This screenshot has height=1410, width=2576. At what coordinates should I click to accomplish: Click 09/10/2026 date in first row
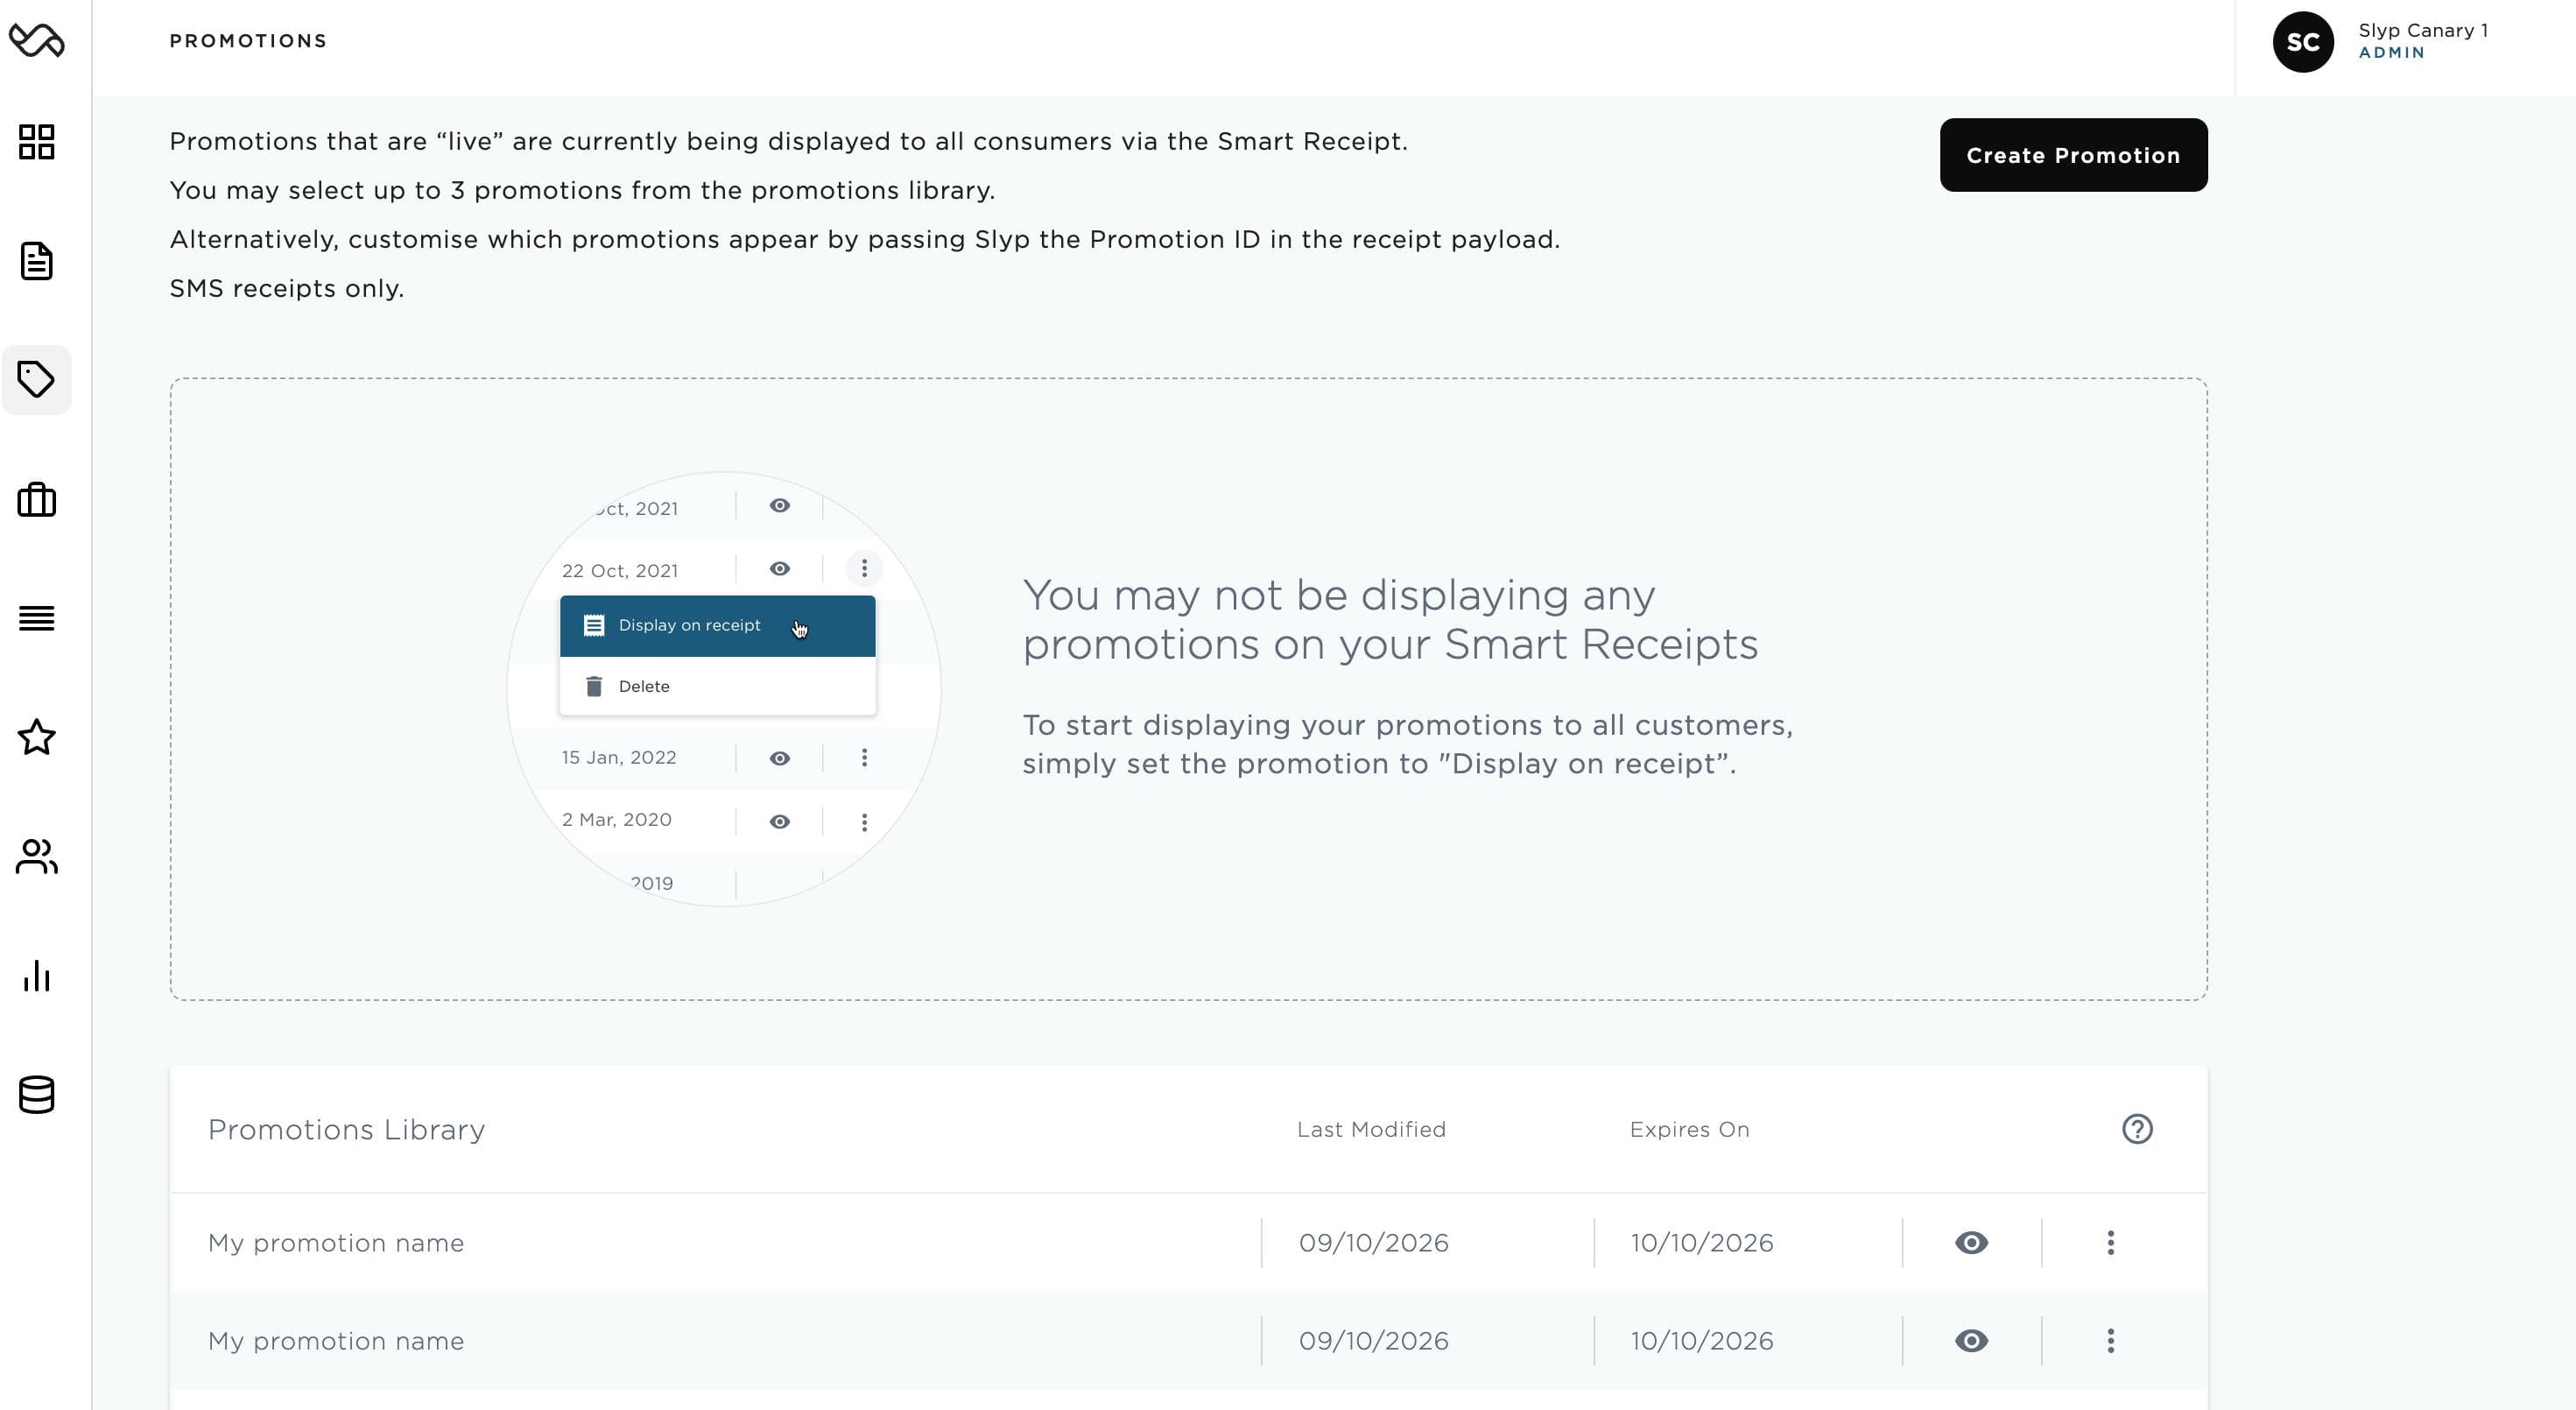(x=1373, y=1243)
